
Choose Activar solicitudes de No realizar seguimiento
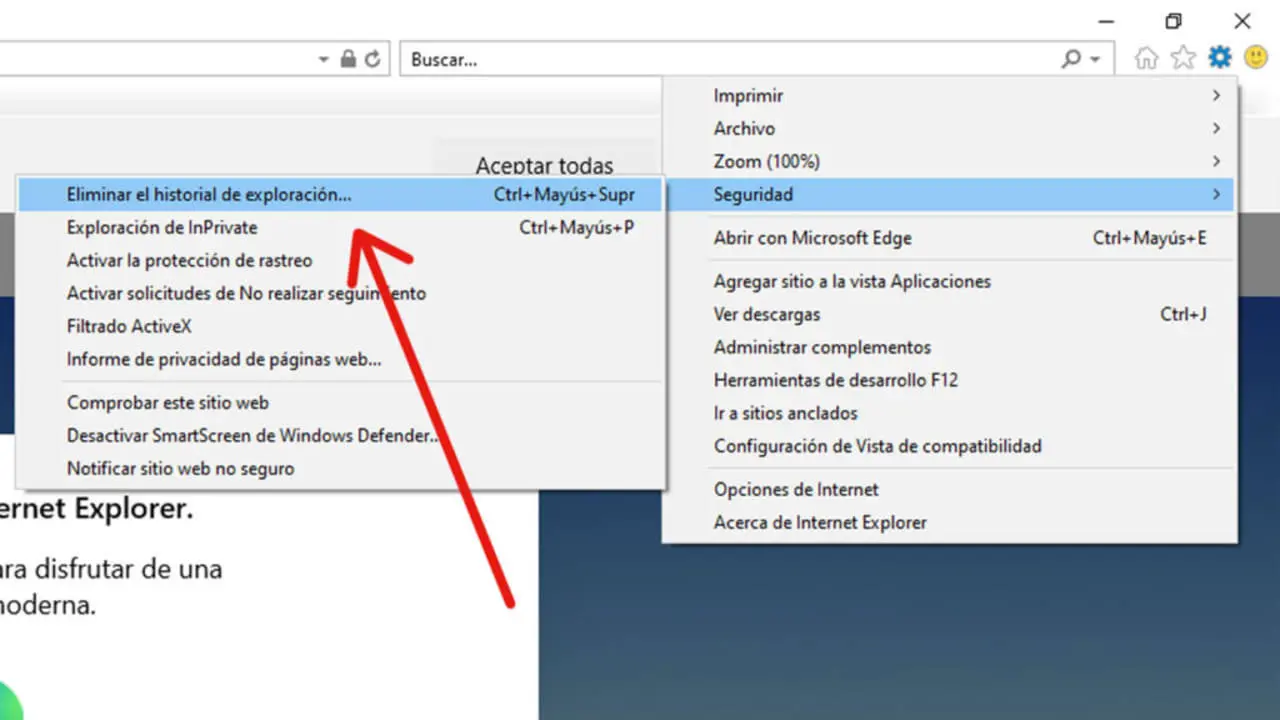[340, 294]
